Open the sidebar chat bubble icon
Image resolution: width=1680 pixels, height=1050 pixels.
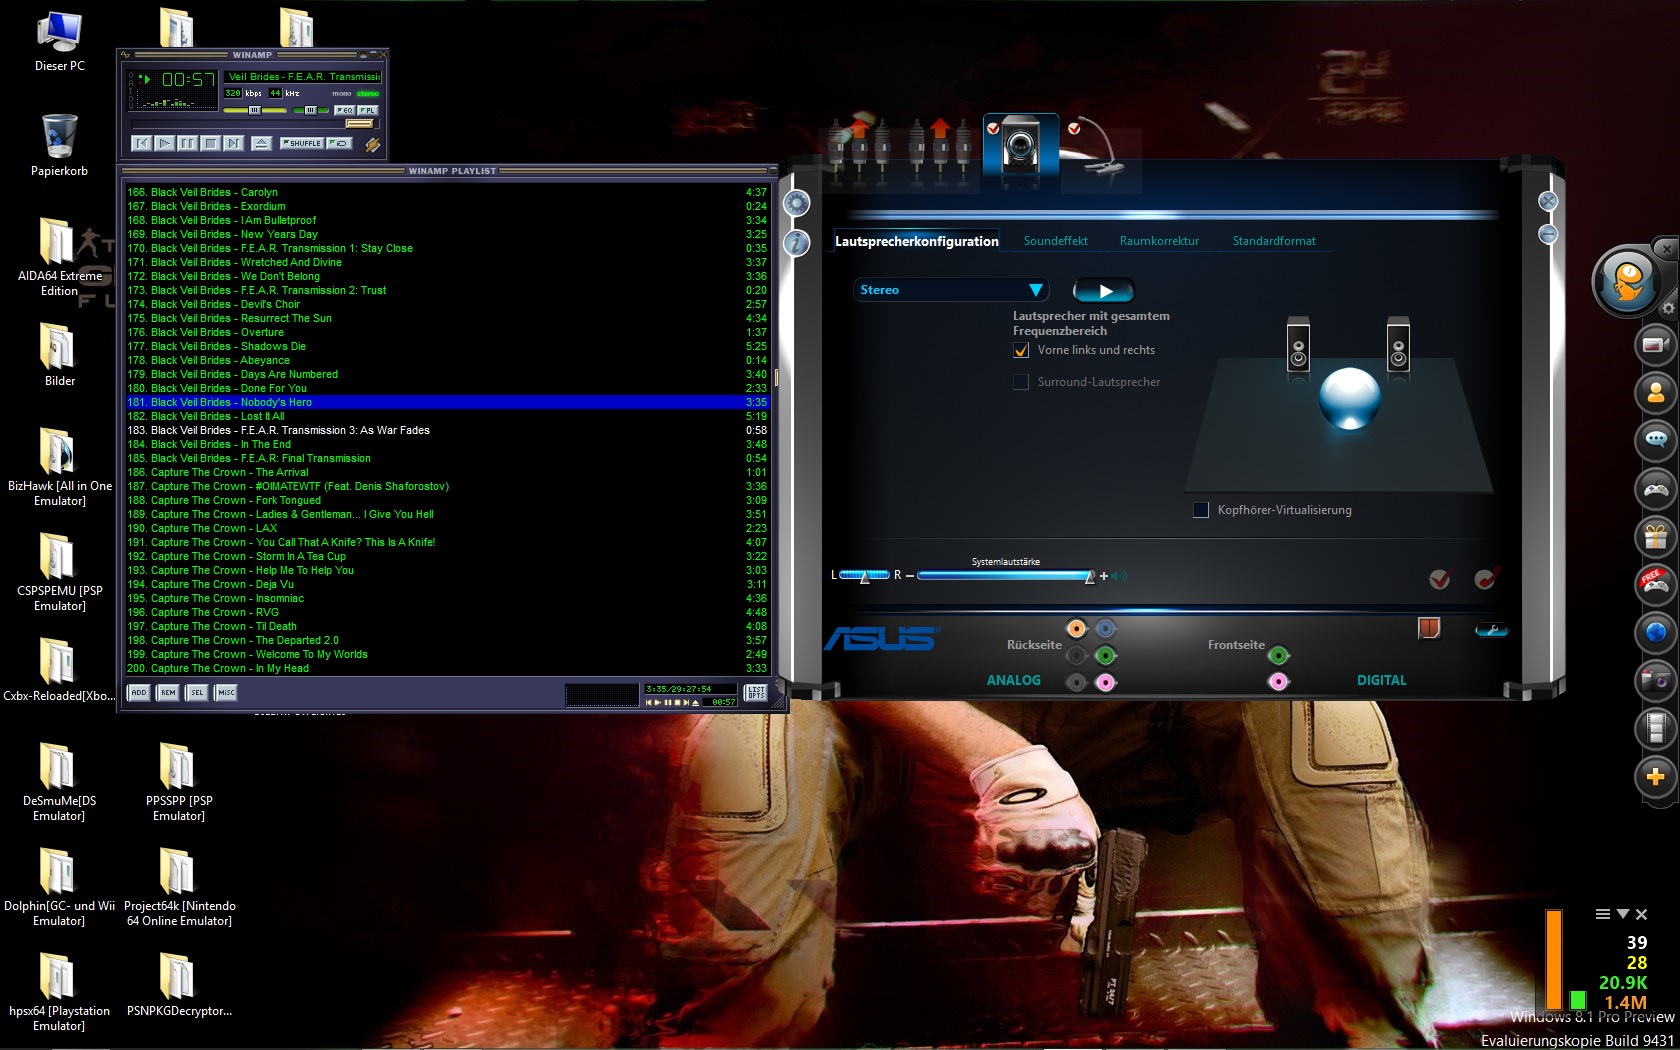click(1656, 440)
